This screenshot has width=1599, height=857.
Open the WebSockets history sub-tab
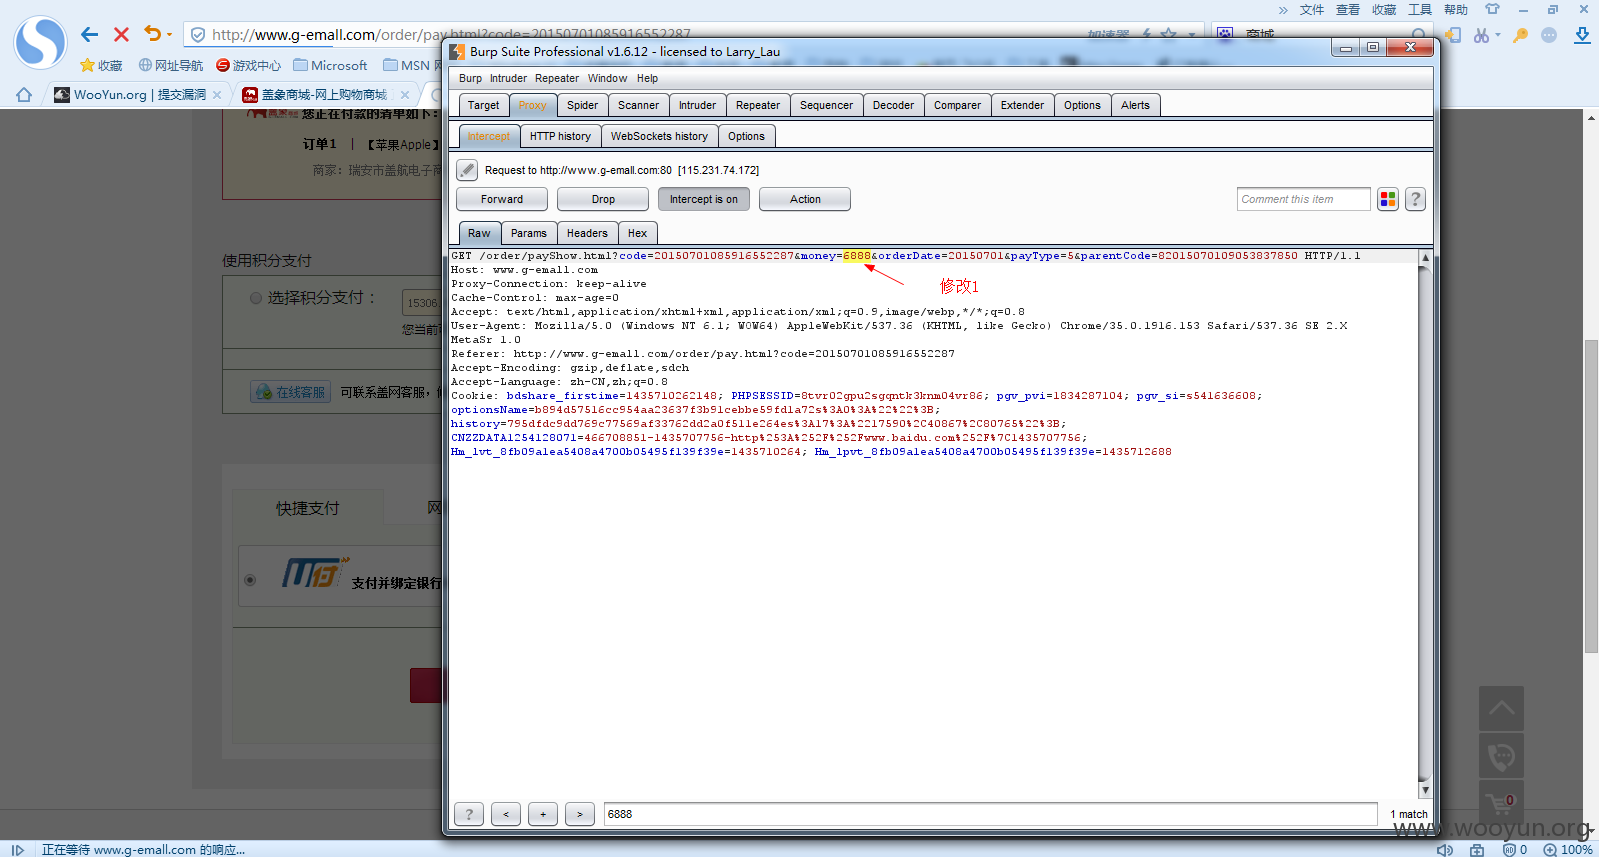click(659, 136)
